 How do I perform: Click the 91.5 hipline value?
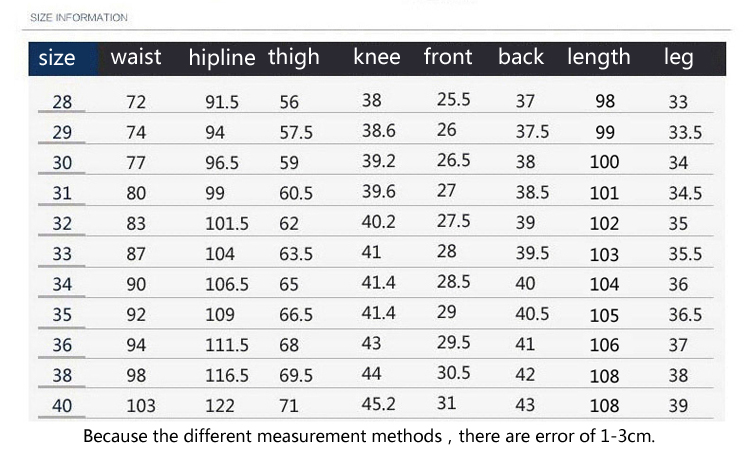pos(222,102)
